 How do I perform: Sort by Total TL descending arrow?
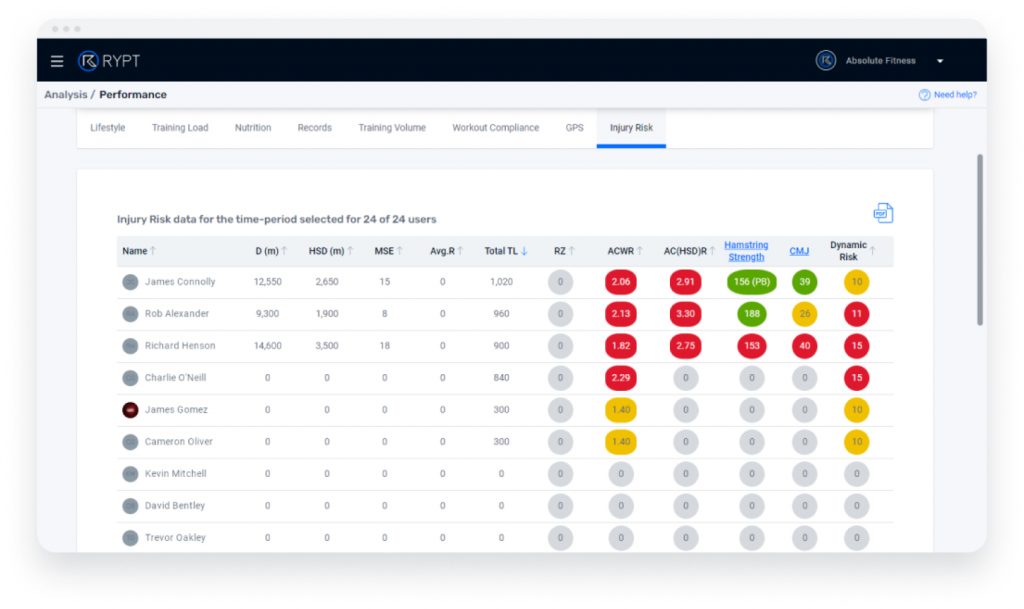click(x=524, y=251)
